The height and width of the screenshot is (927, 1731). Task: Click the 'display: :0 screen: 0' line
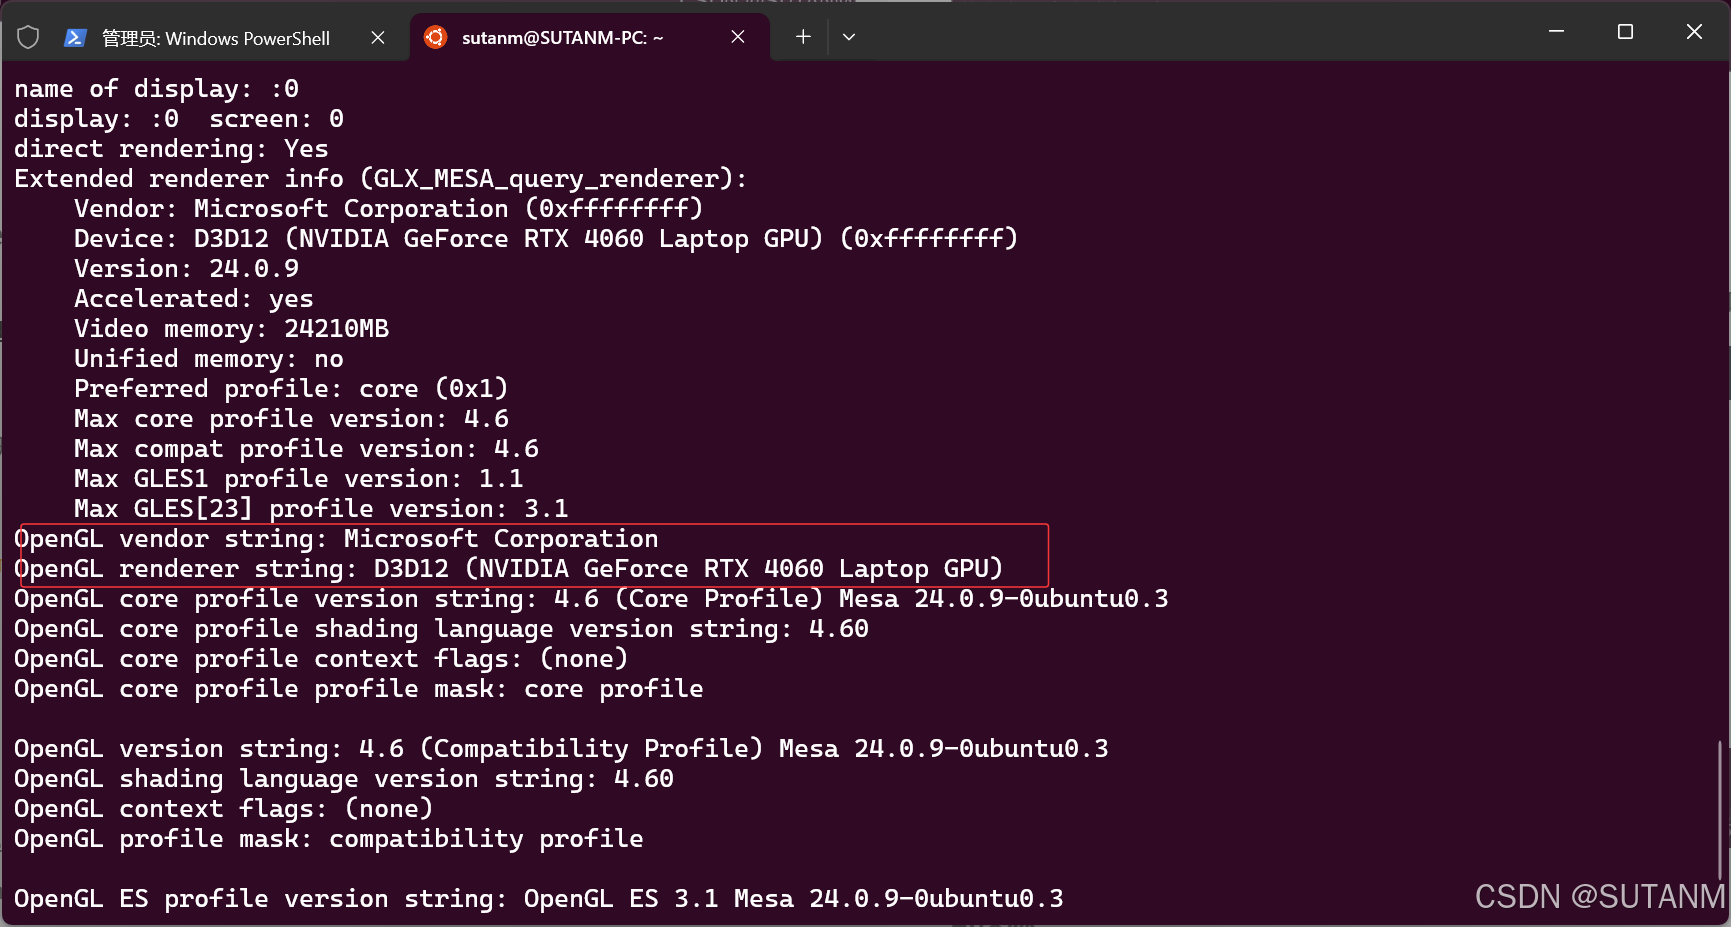[179, 119]
